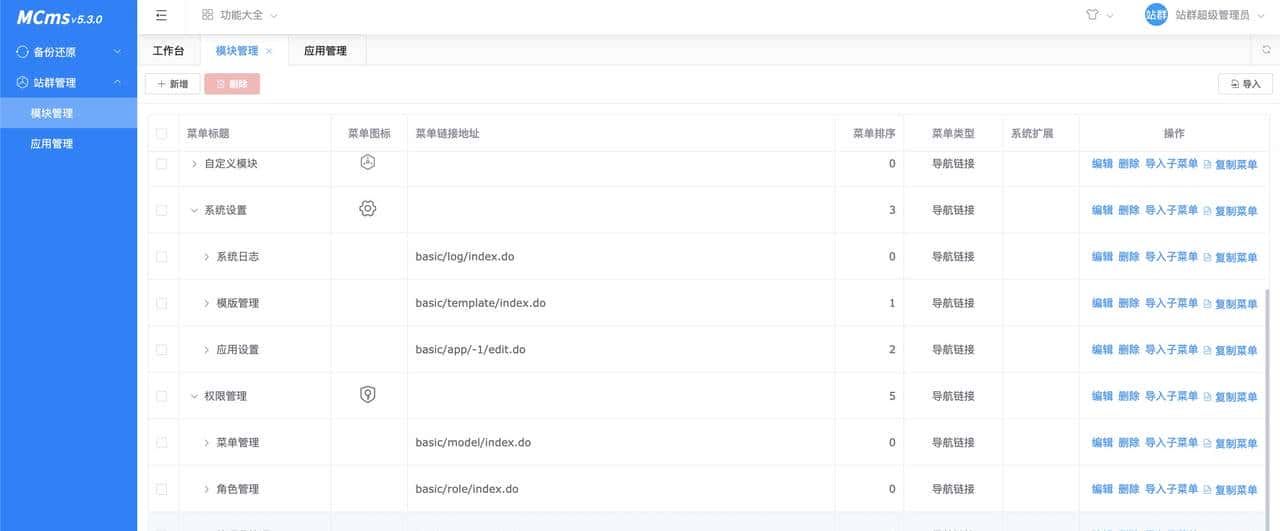Screen dimensions: 1280x531
Task: Click the 权限管理 shield icon
Action: point(368,395)
